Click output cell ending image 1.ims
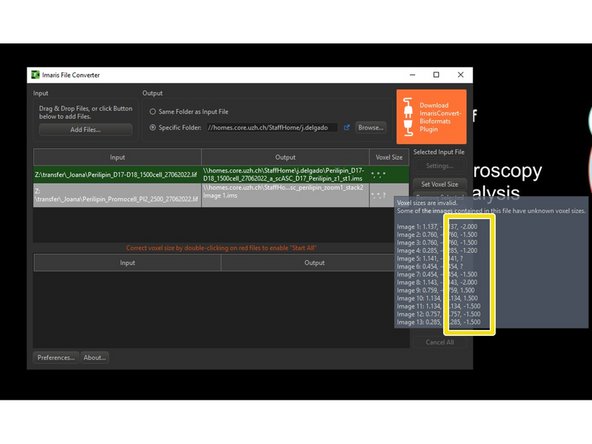 (285, 195)
